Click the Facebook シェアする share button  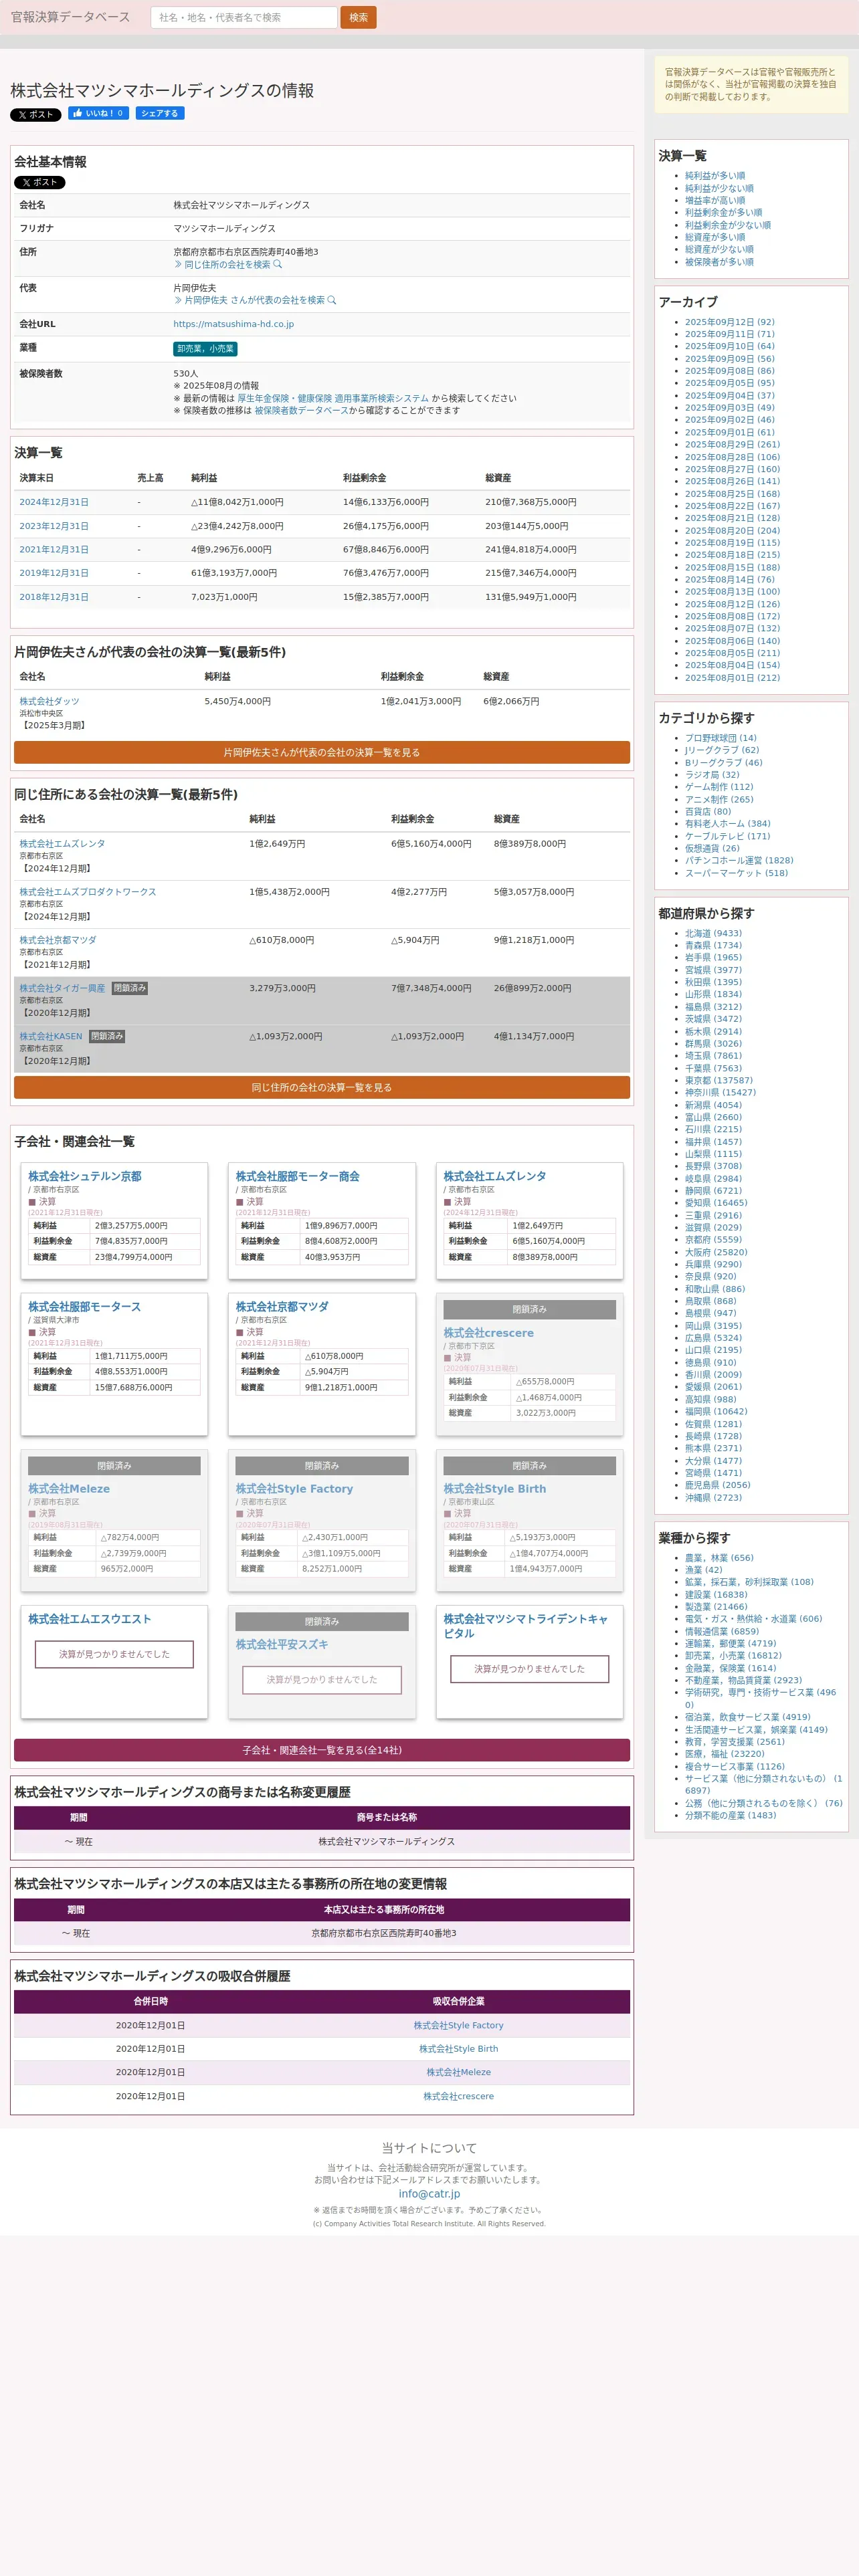(x=160, y=113)
